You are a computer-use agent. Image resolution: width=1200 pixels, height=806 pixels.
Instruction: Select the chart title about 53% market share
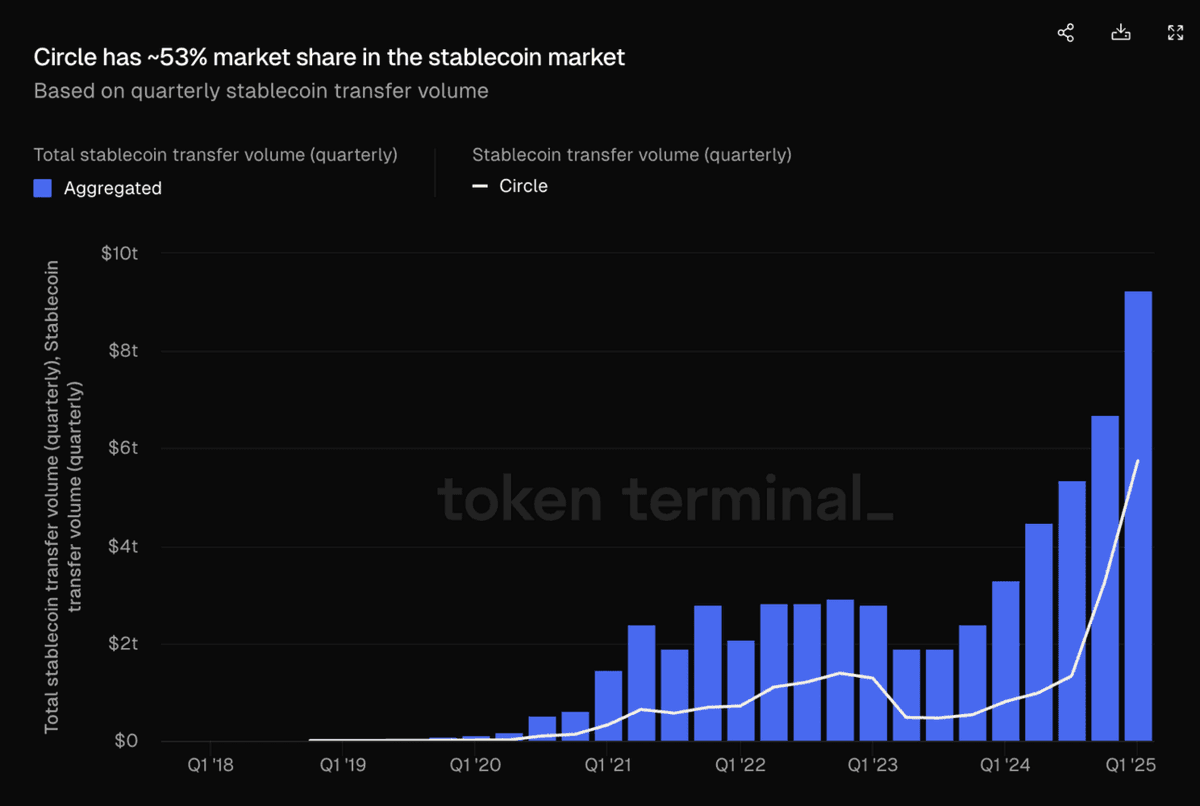pyautogui.click(x=329, y=57)
